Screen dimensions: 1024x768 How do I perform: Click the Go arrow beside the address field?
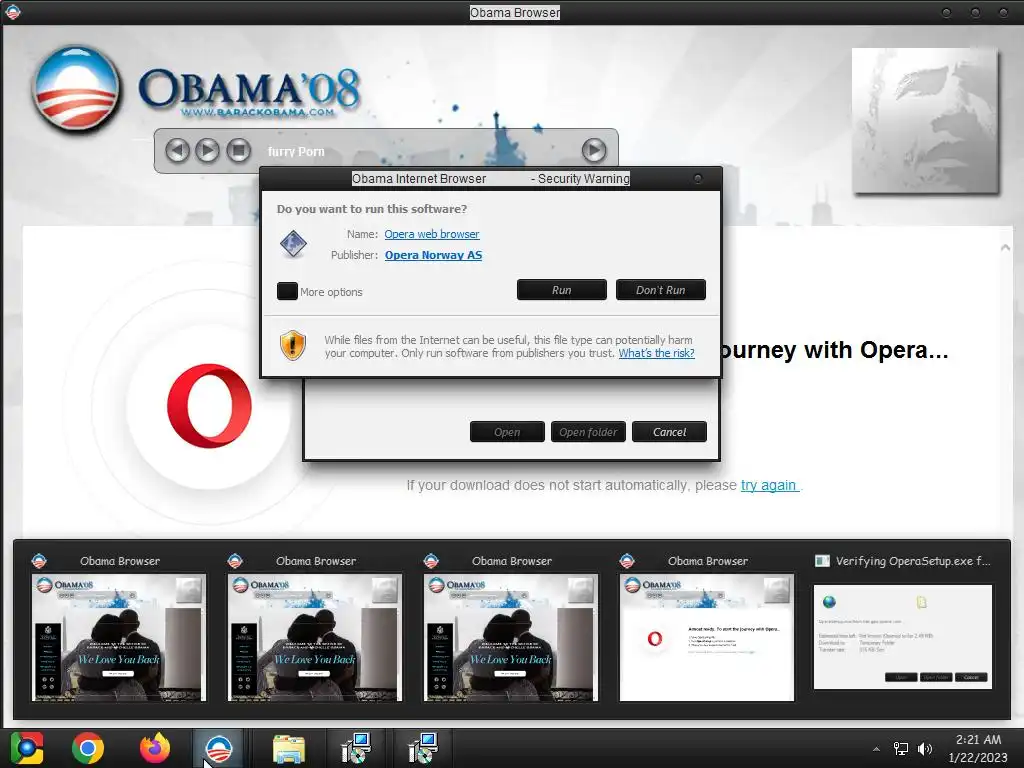(593, 151)
